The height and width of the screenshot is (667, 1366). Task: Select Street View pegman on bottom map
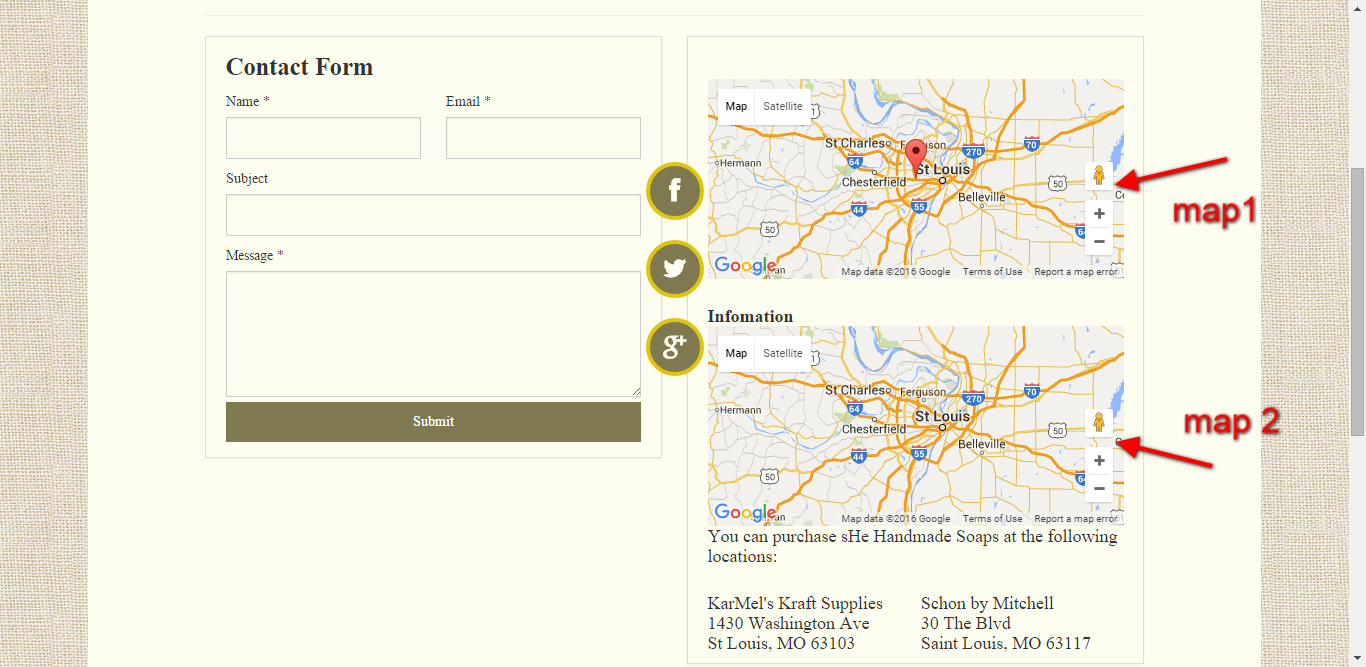(1098, 423)
